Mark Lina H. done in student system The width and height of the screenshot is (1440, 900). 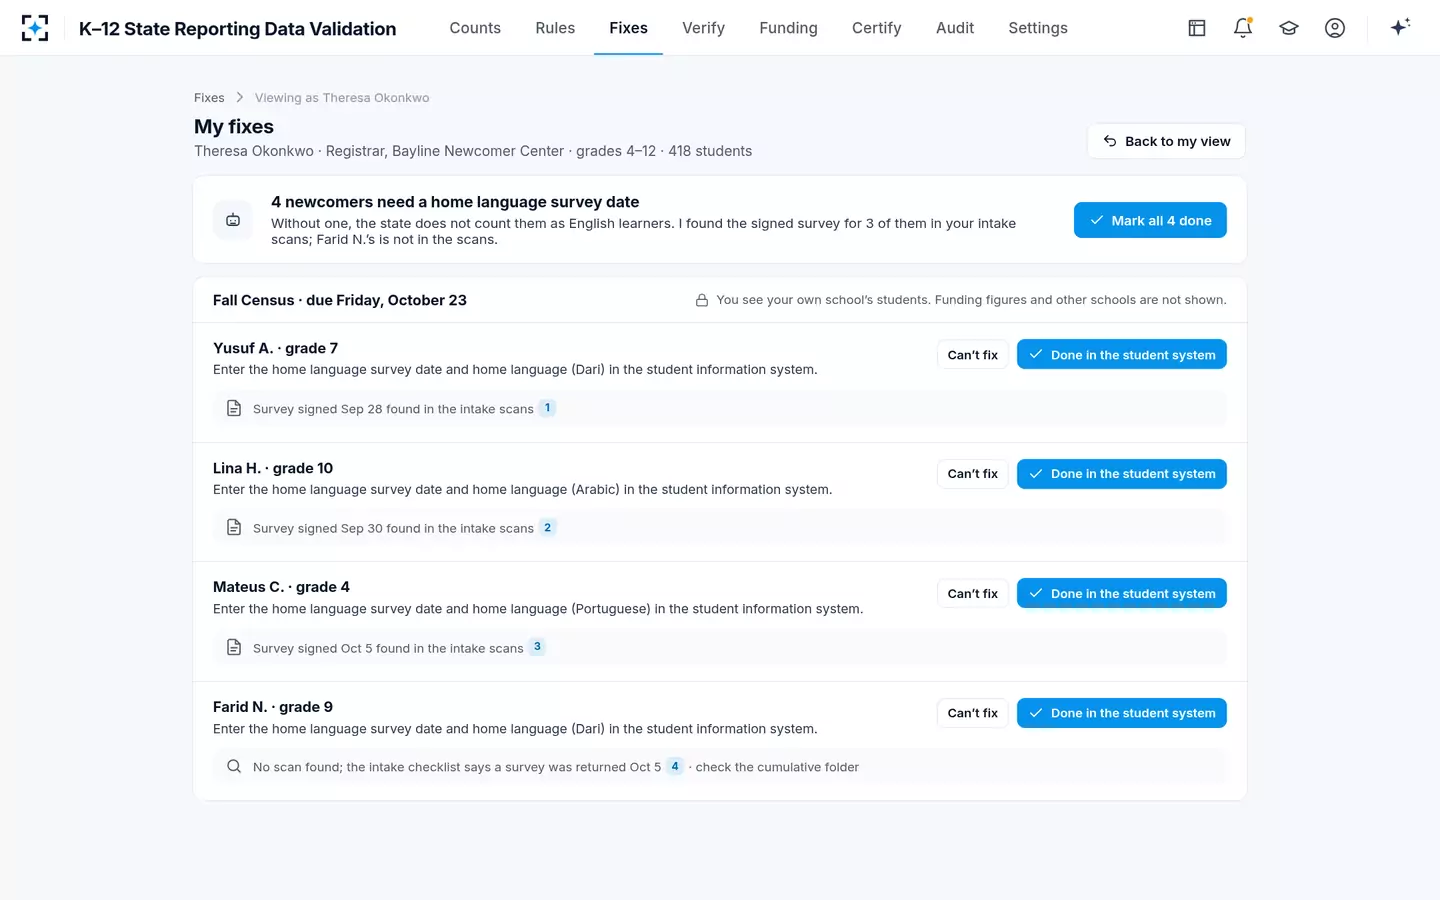[1122, 474]
